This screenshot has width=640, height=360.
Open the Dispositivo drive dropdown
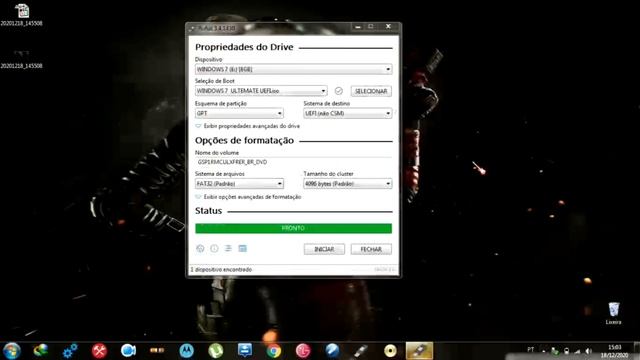pos(293,69)
